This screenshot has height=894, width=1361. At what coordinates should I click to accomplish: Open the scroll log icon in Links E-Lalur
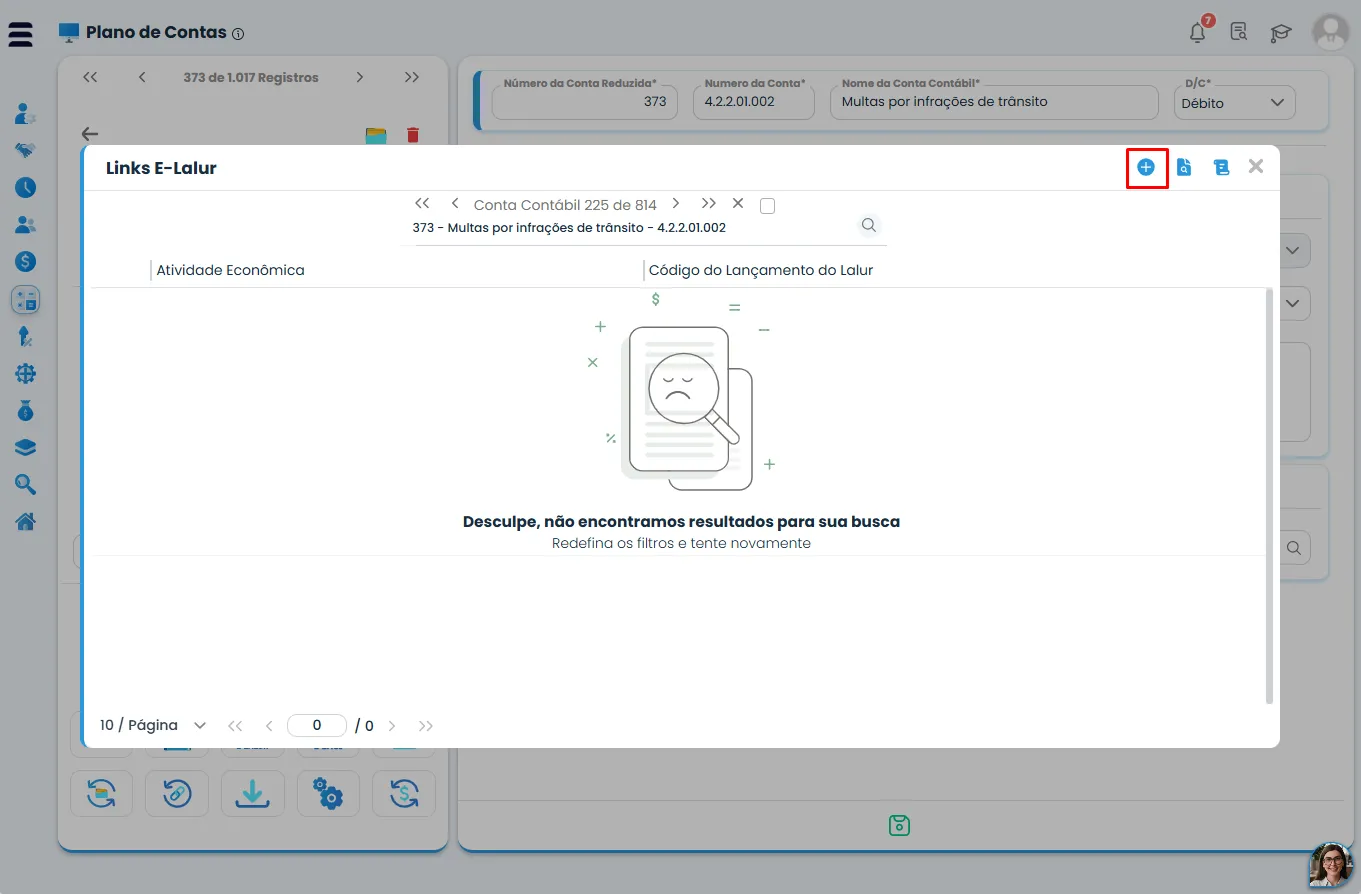pyautogui.click(x=1221, y=167)
